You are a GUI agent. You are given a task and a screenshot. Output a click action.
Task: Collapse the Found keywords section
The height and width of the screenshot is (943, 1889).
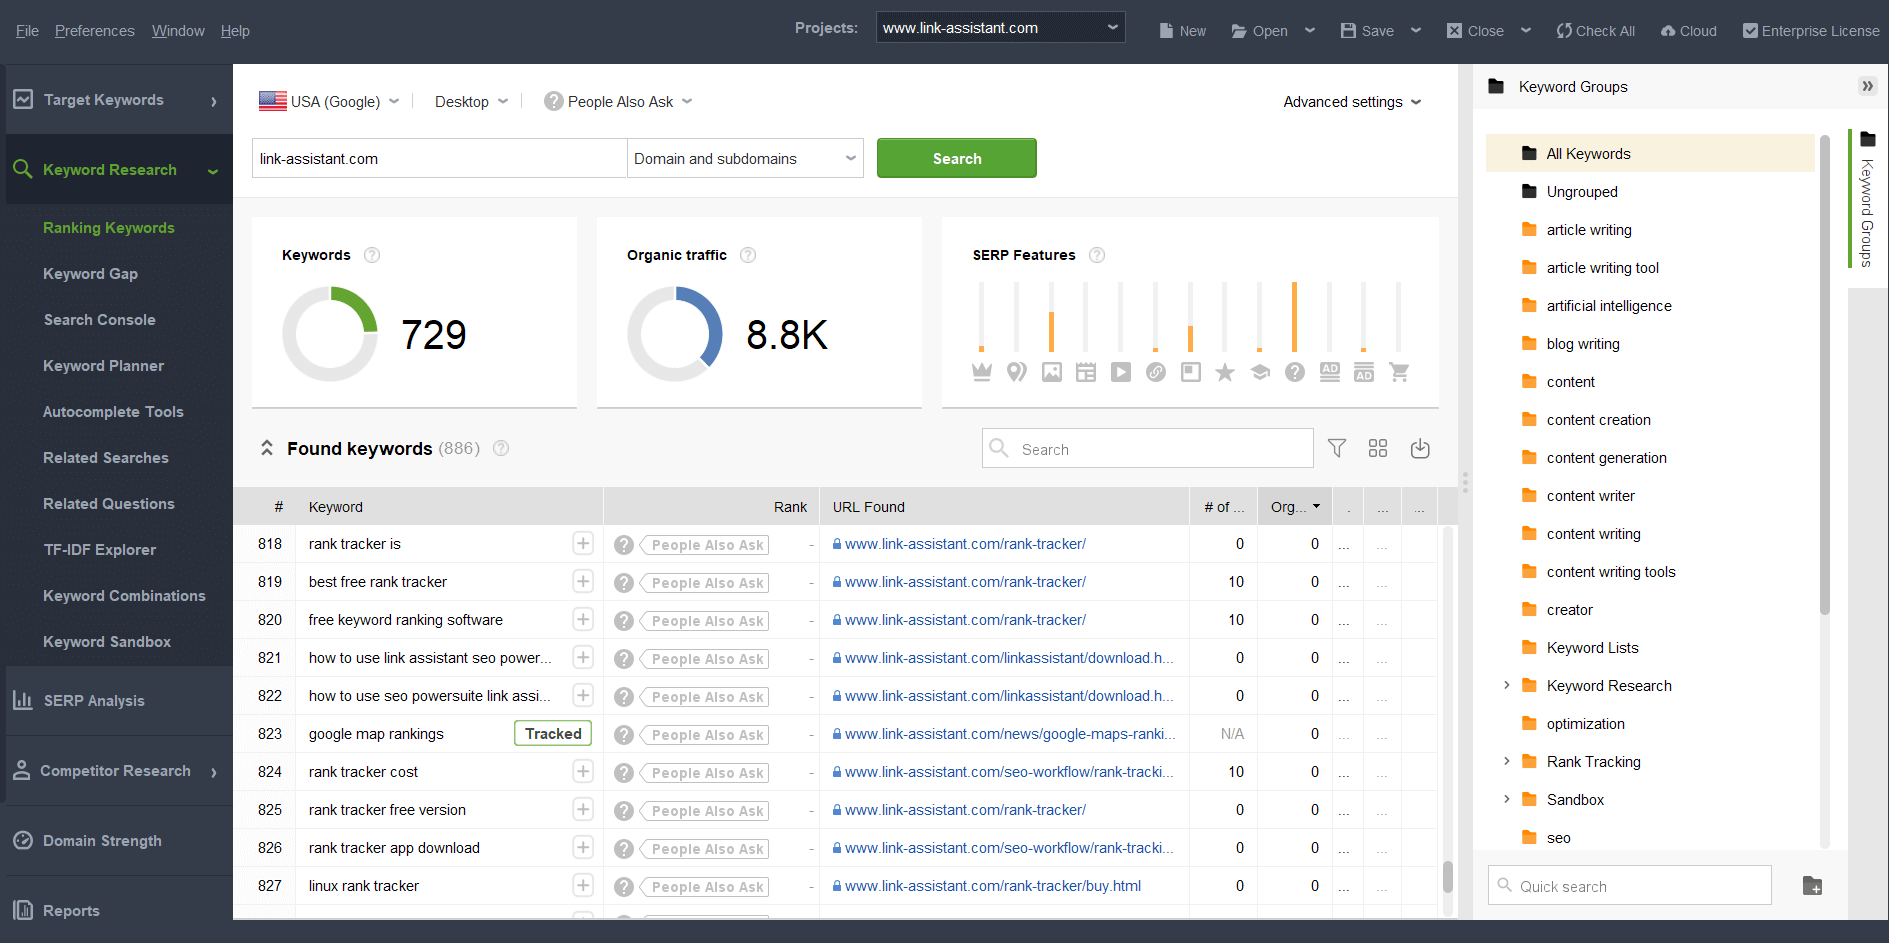pyautogui.click(x=267, y=448)
